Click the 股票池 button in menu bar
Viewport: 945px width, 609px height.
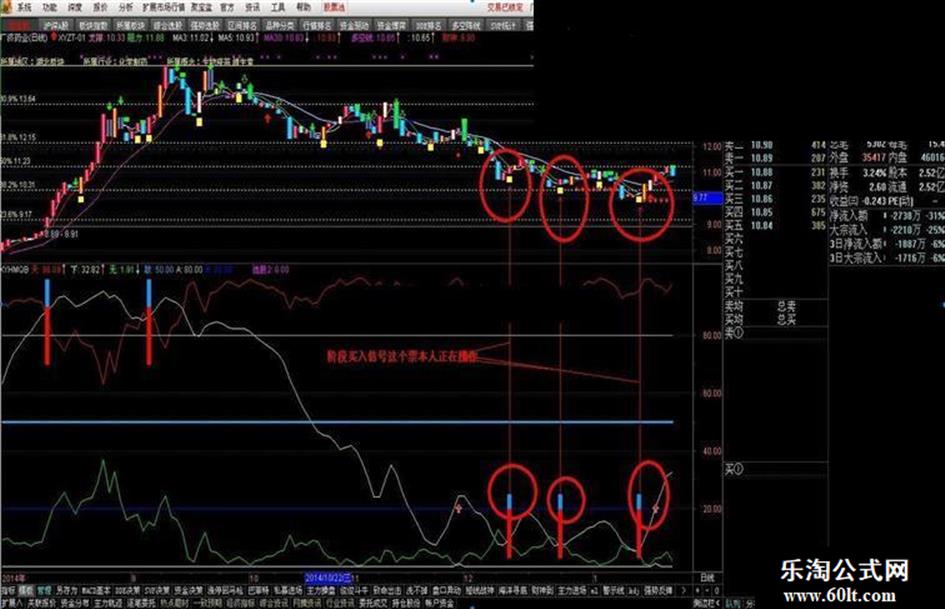point(334,8)
